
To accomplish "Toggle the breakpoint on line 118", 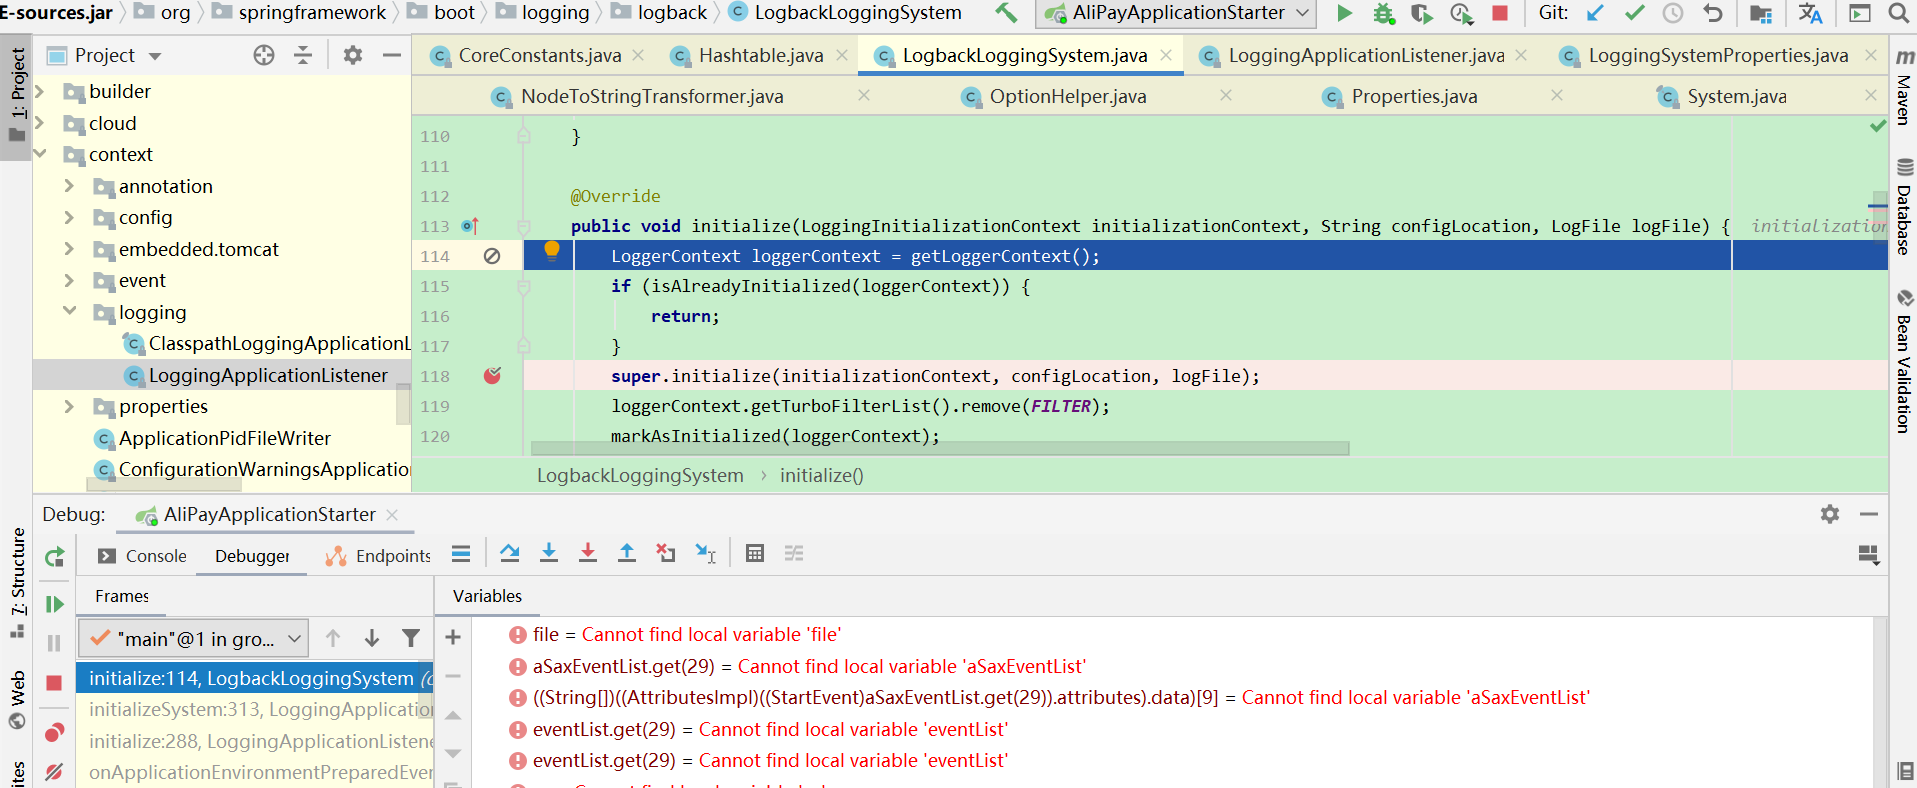I will pos(492,376).
